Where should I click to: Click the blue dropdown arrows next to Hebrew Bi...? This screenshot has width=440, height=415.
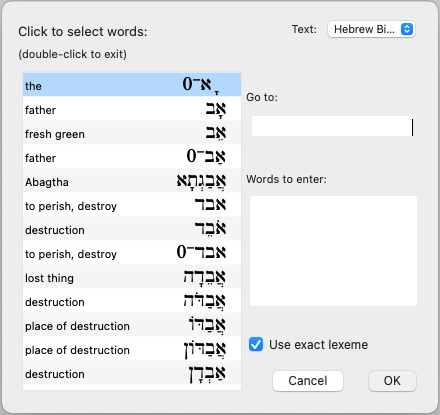(407, 29)
